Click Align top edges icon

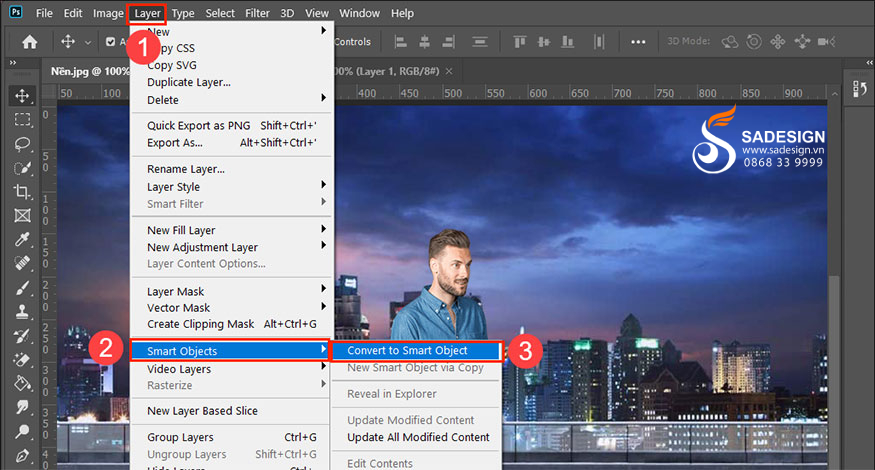coord(520,42)
